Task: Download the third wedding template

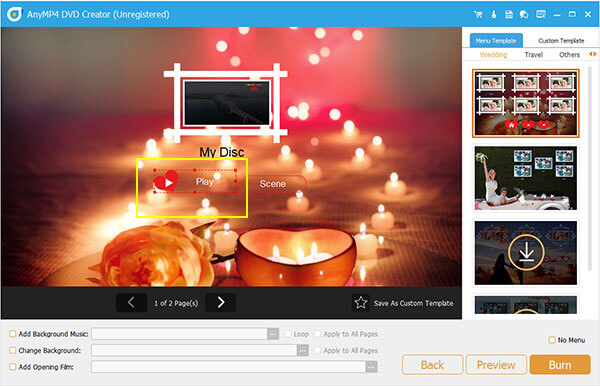Action: 526,252
